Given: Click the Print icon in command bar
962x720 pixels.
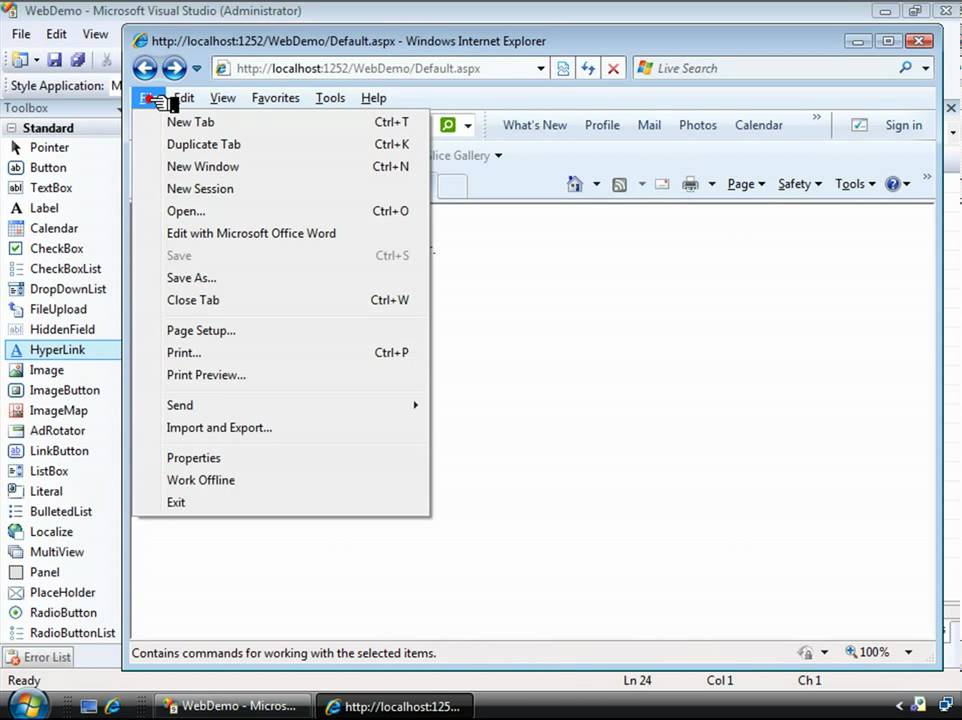Looking at the screenshot, I should click(x=690, y=184).
